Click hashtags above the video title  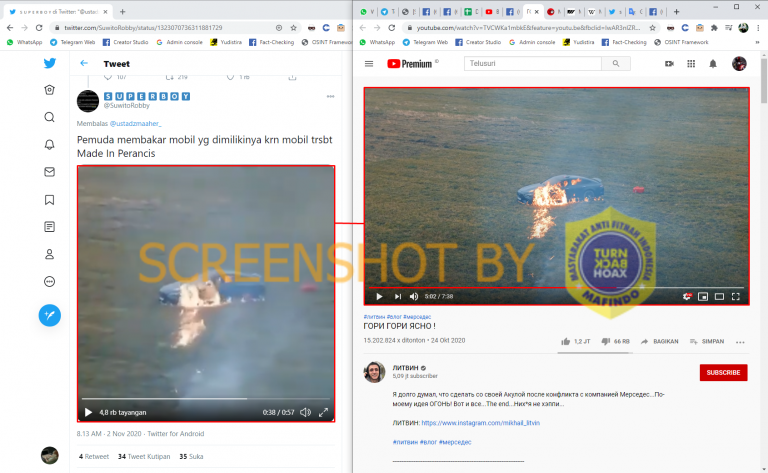click(x=397, y=317)
